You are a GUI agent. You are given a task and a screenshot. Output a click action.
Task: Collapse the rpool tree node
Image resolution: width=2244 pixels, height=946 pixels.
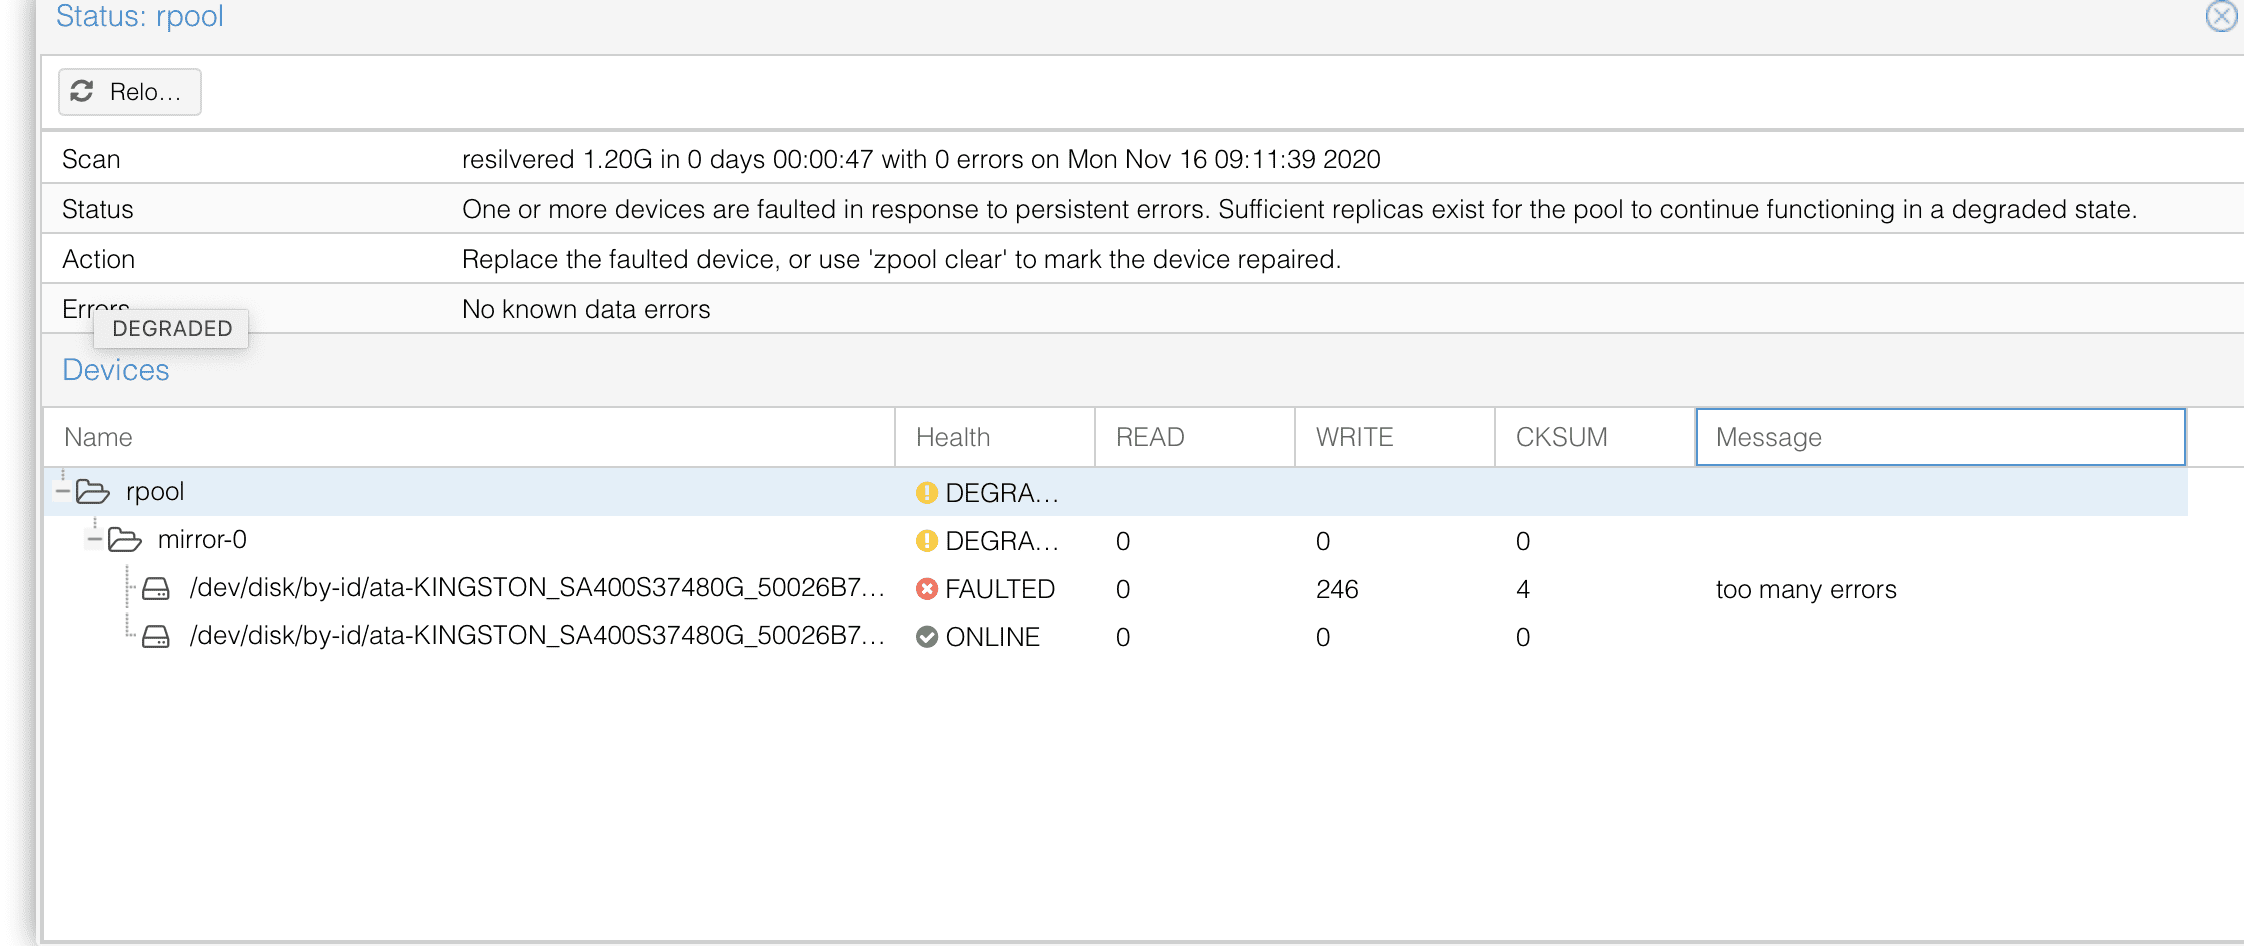tap(62, 491)
